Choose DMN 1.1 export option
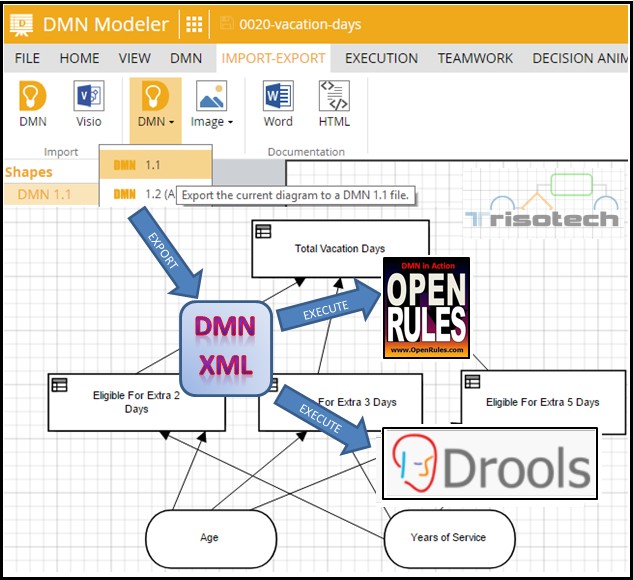Image resolution: width=633 pixels, height=580 pixels. (153, 165)
